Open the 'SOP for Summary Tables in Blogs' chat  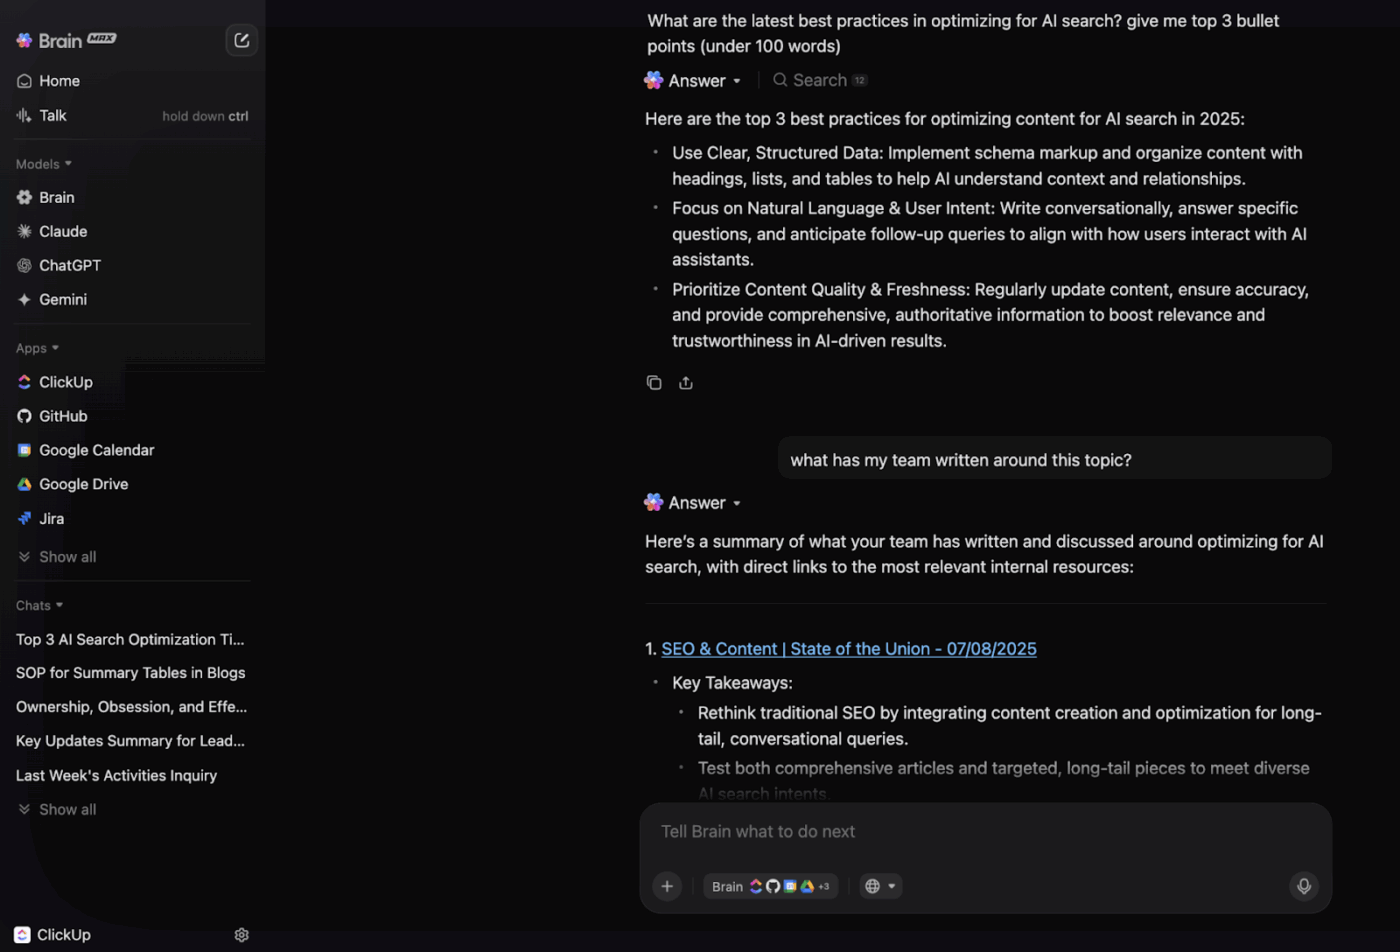(130, 673)
